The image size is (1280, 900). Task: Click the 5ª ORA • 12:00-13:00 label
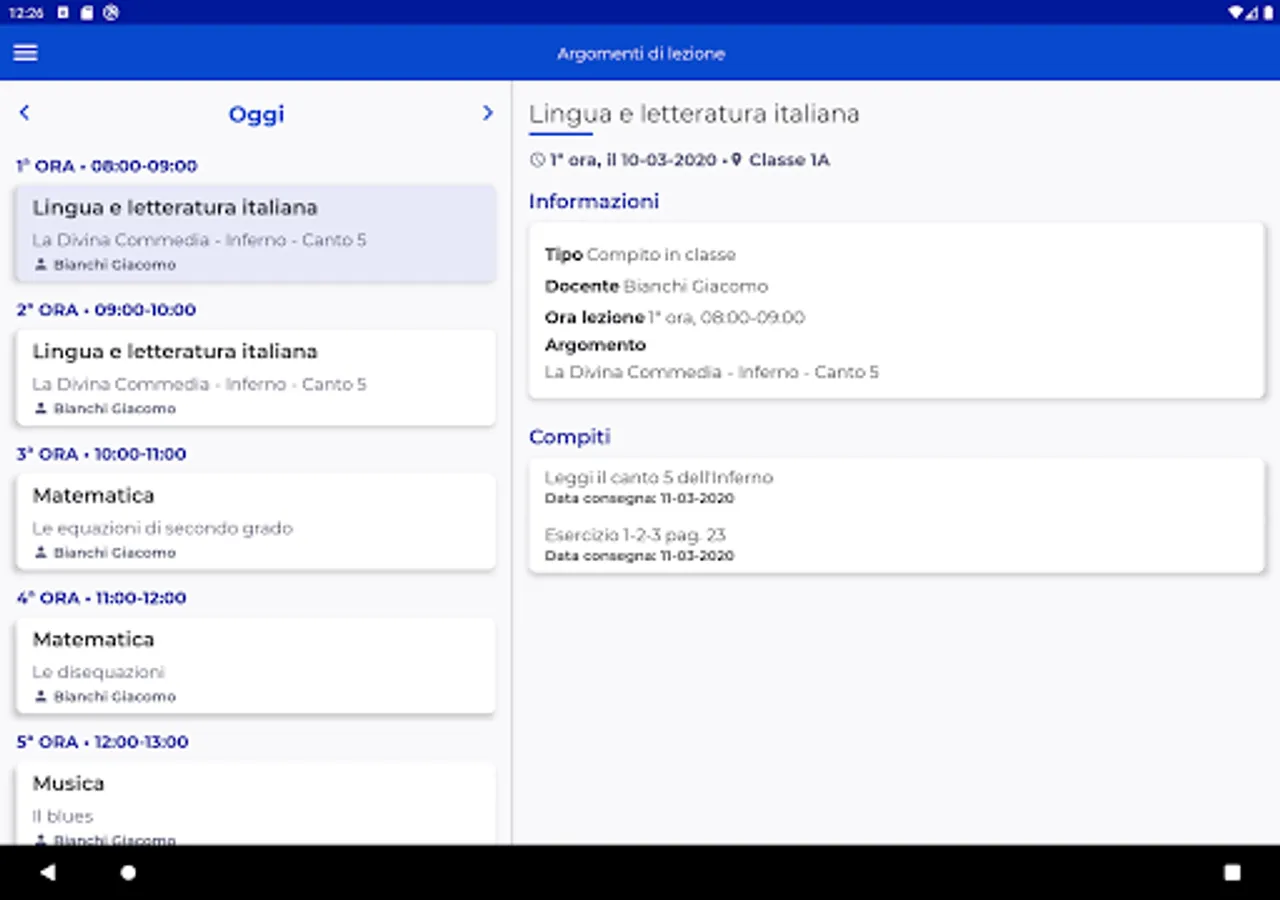(102, 742)
